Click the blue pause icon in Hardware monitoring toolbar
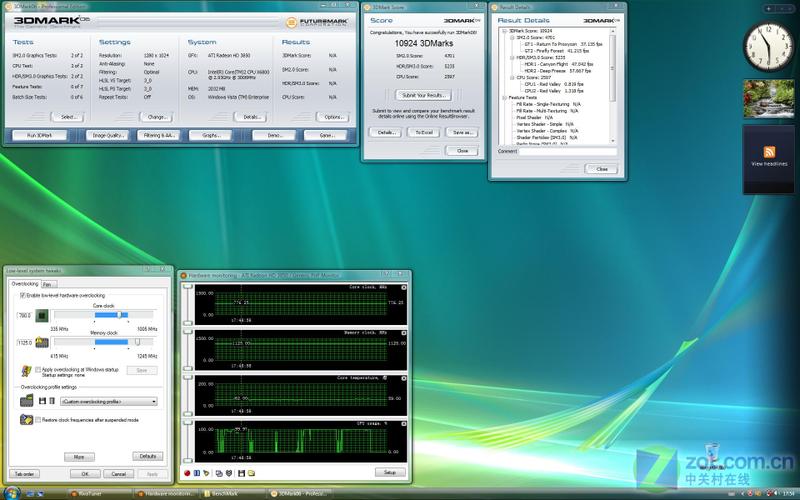 point(197,473)
